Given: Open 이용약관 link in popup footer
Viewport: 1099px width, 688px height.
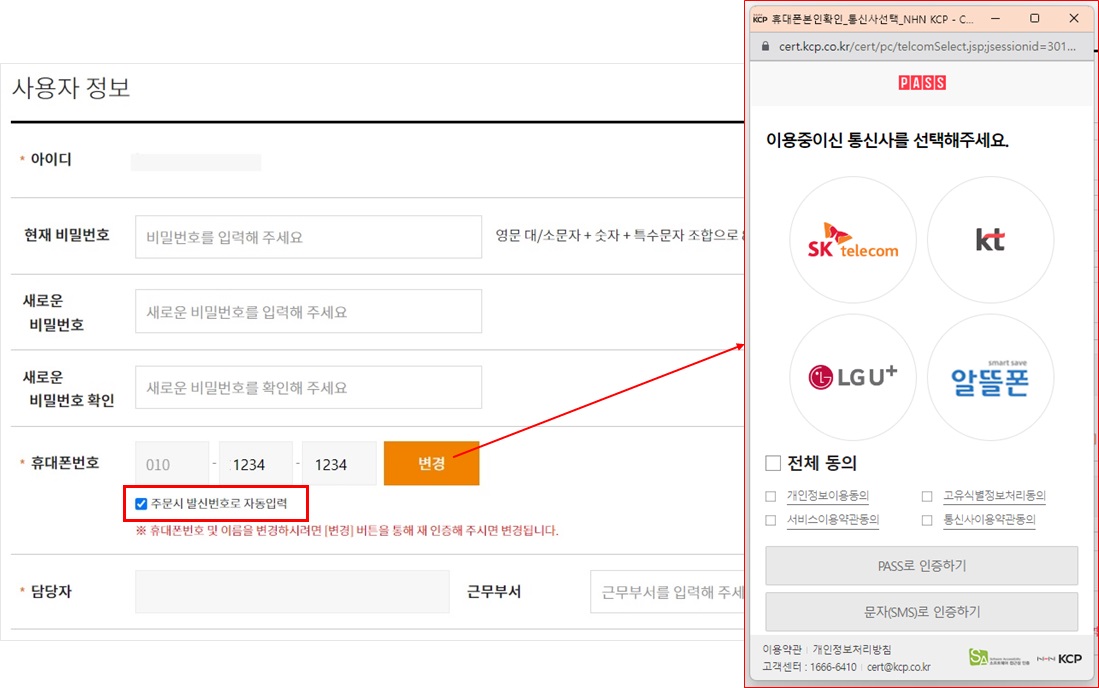Looking at the screenshot, I should click(782, 649).
